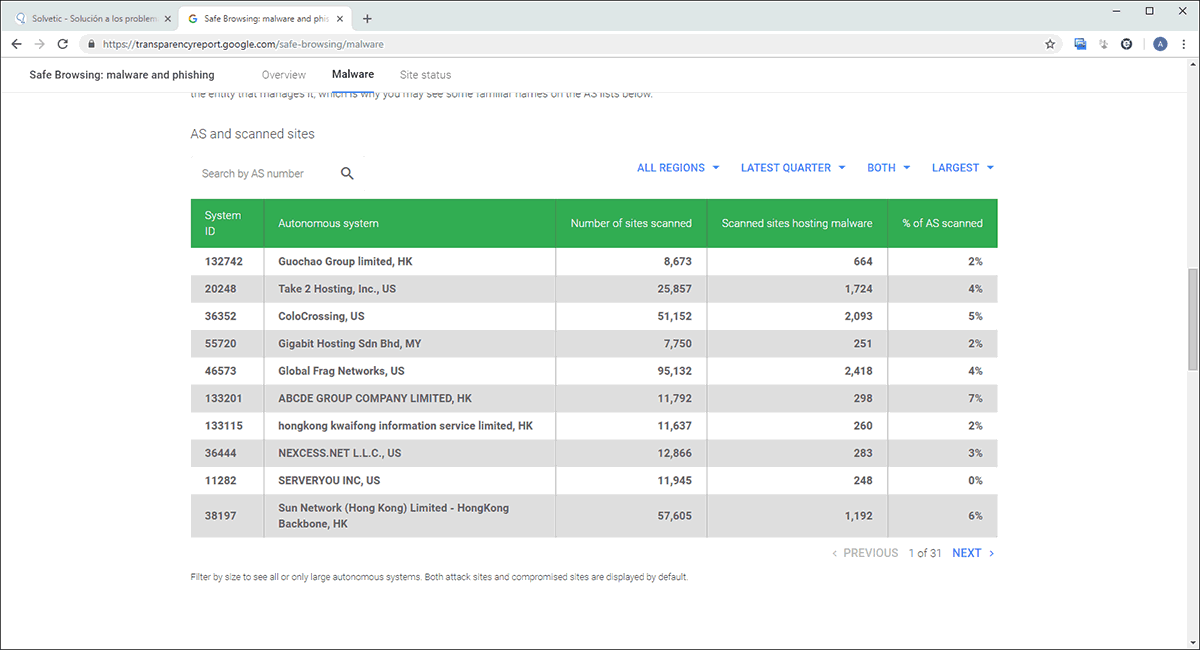
Task: Click the blue screens extension icon
Action: point(1080,44)
